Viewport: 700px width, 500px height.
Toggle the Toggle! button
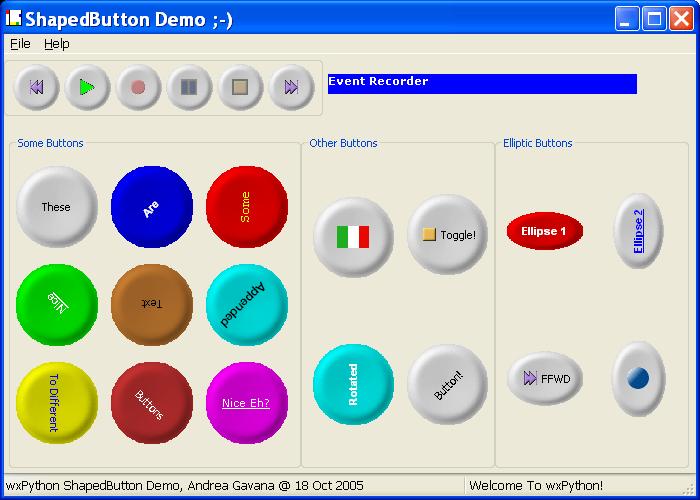[448, 235]
